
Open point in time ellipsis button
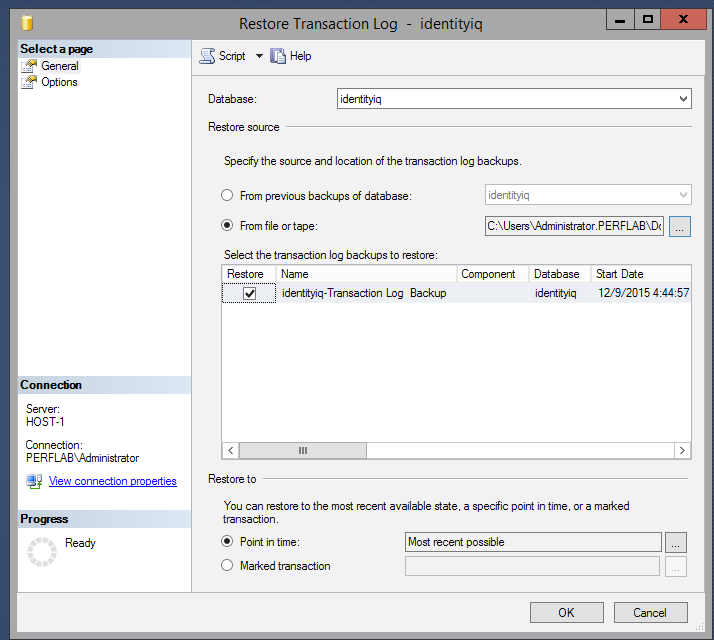(676, 543)
